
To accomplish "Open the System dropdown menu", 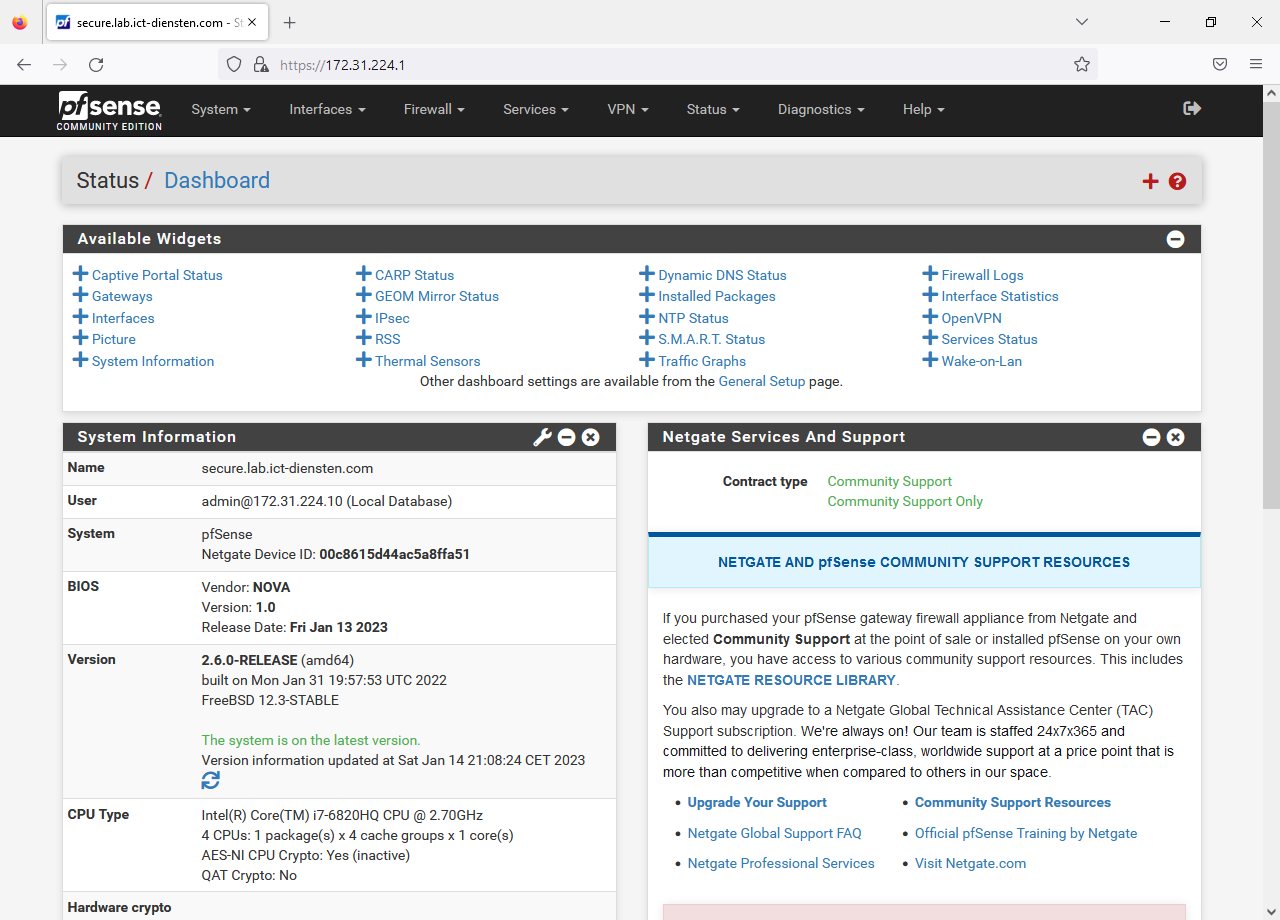I will 221,110.
